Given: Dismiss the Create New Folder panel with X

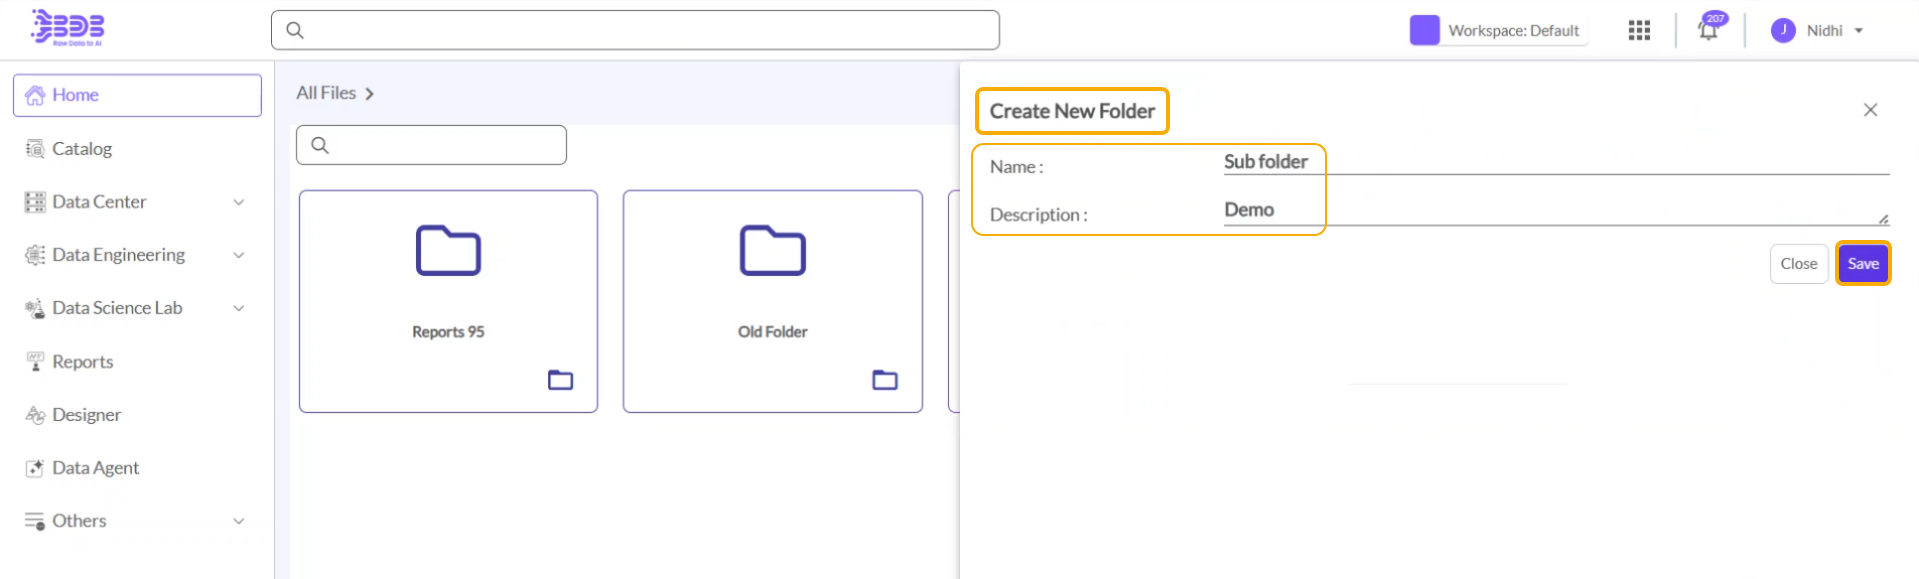Looking at the screenshot, I should point(1870,110).
